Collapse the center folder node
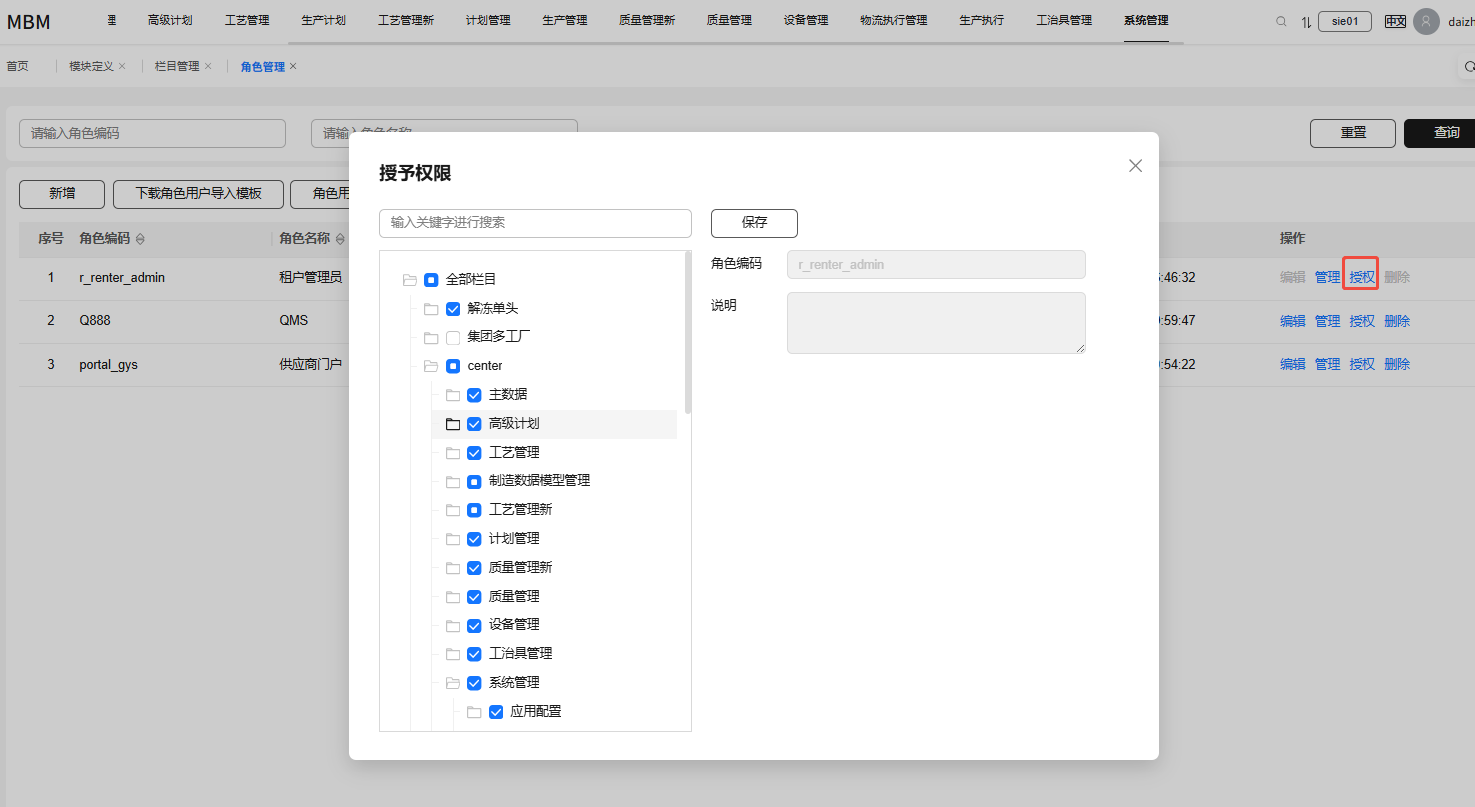The width and height of the screenshot is (1475, 807). (x=431, y=366)
